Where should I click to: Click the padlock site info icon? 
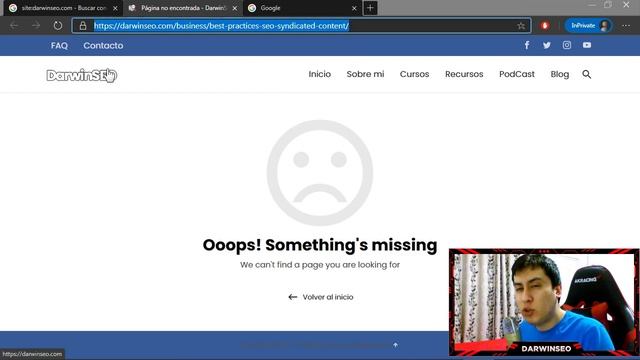coord(83,26)
